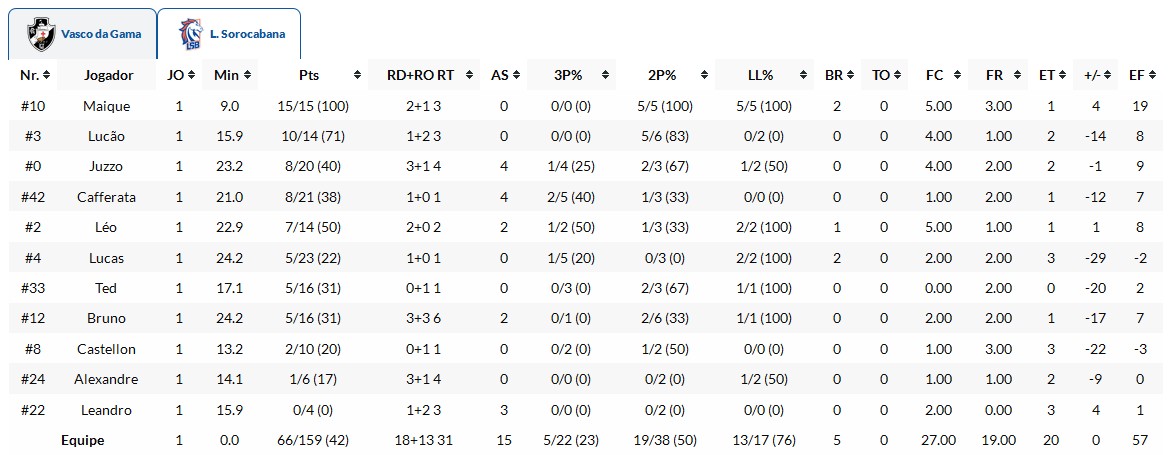Click the sort arrows on FC column
The image size is (1168, 455).
[956, 75]
